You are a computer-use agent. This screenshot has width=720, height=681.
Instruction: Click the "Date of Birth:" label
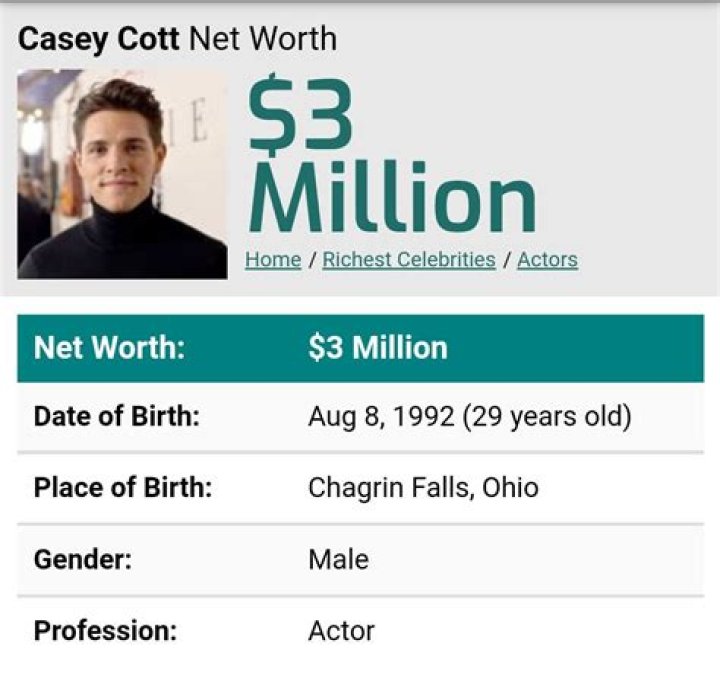117,416
